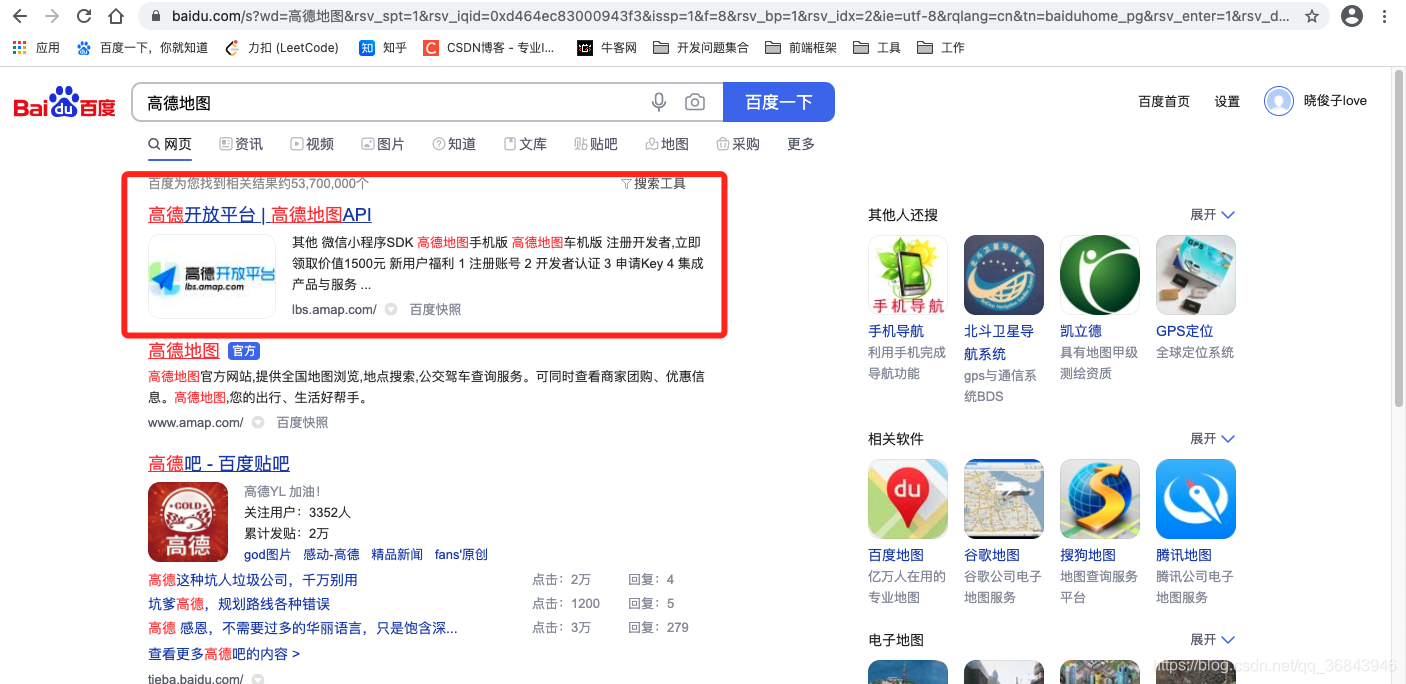This screenshot has height=684, width=1406.
Task: Click the 百度一下 search button
Action: point(779,101)
